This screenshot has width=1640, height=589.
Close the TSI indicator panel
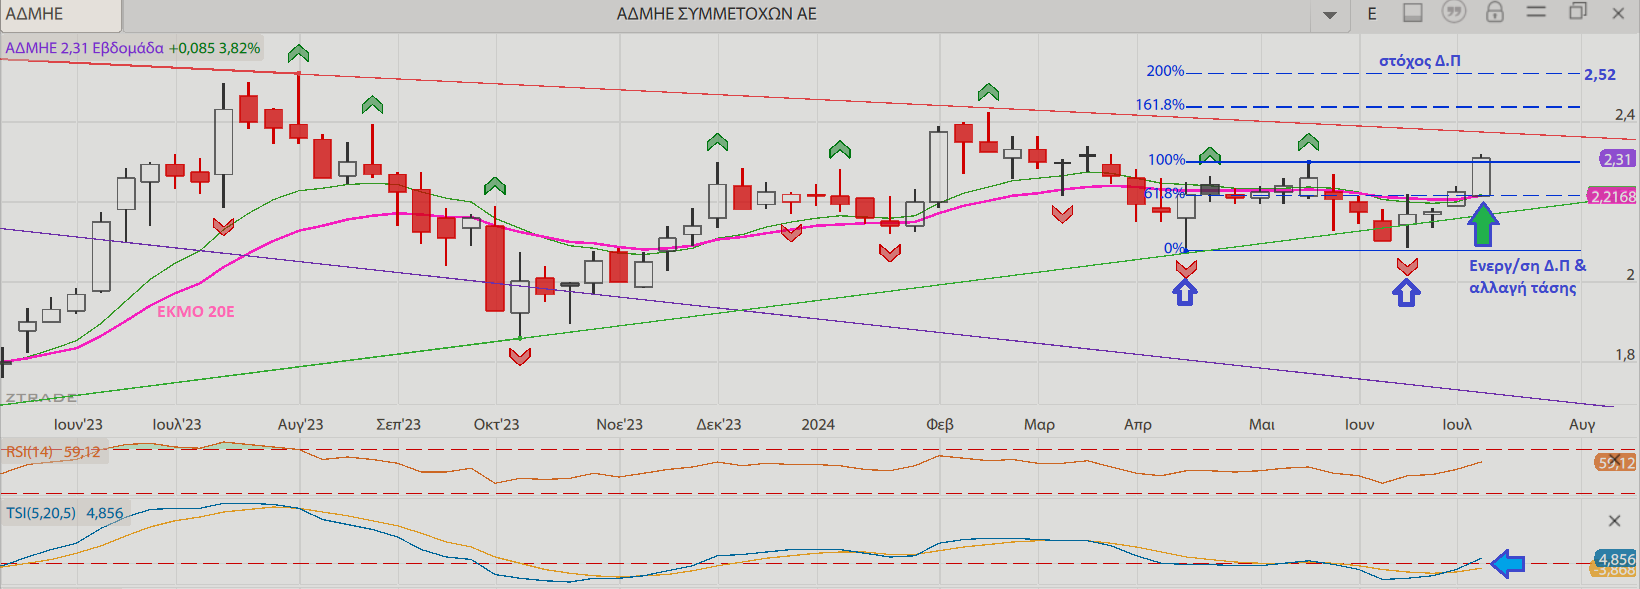[1614, 521]
